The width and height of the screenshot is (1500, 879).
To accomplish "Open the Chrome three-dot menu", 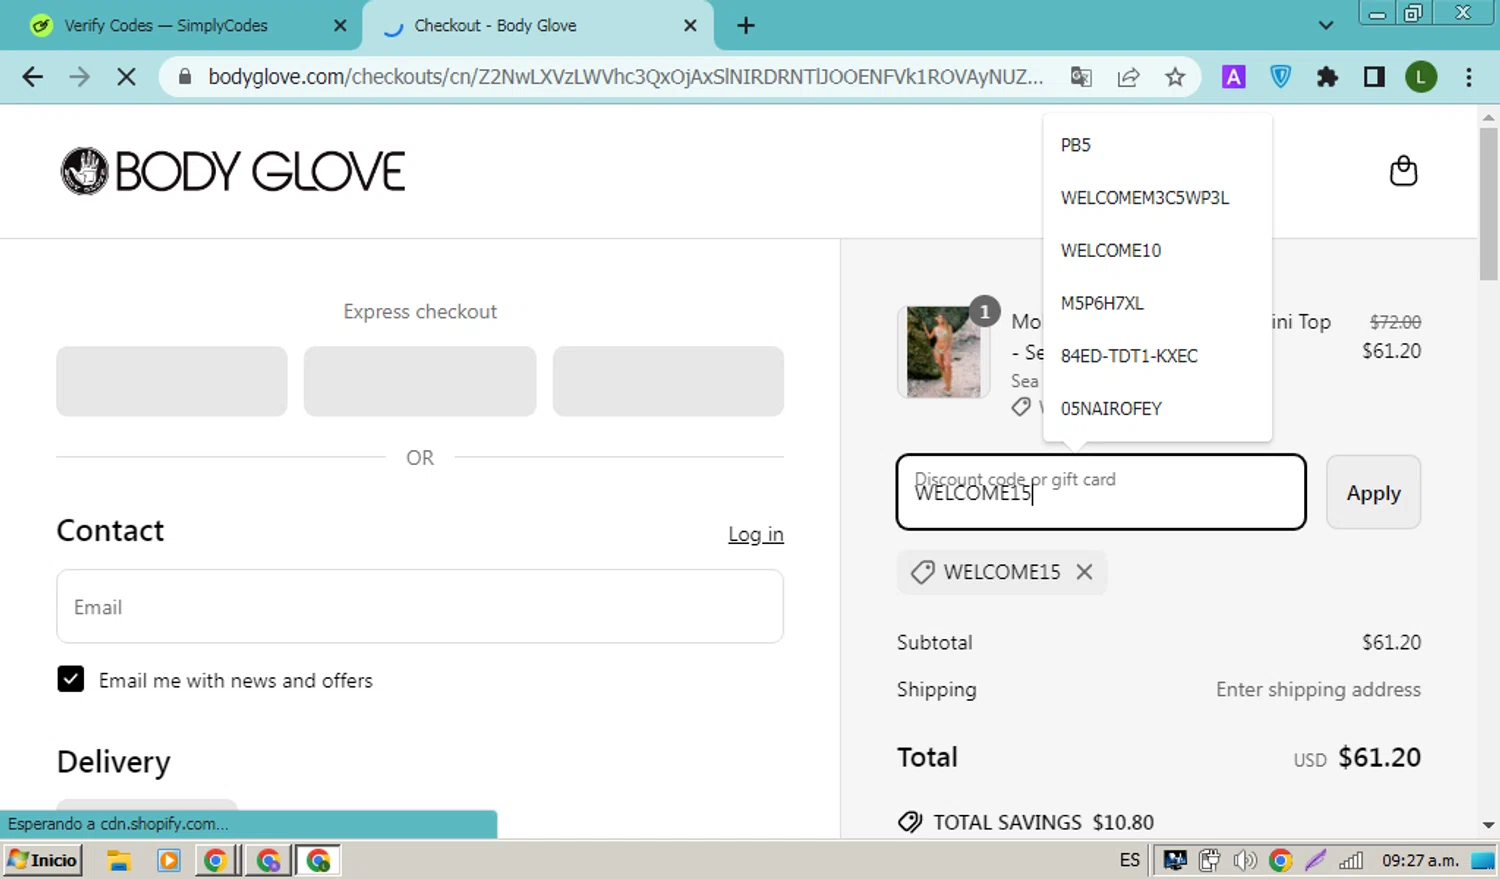I will 1468,77.
